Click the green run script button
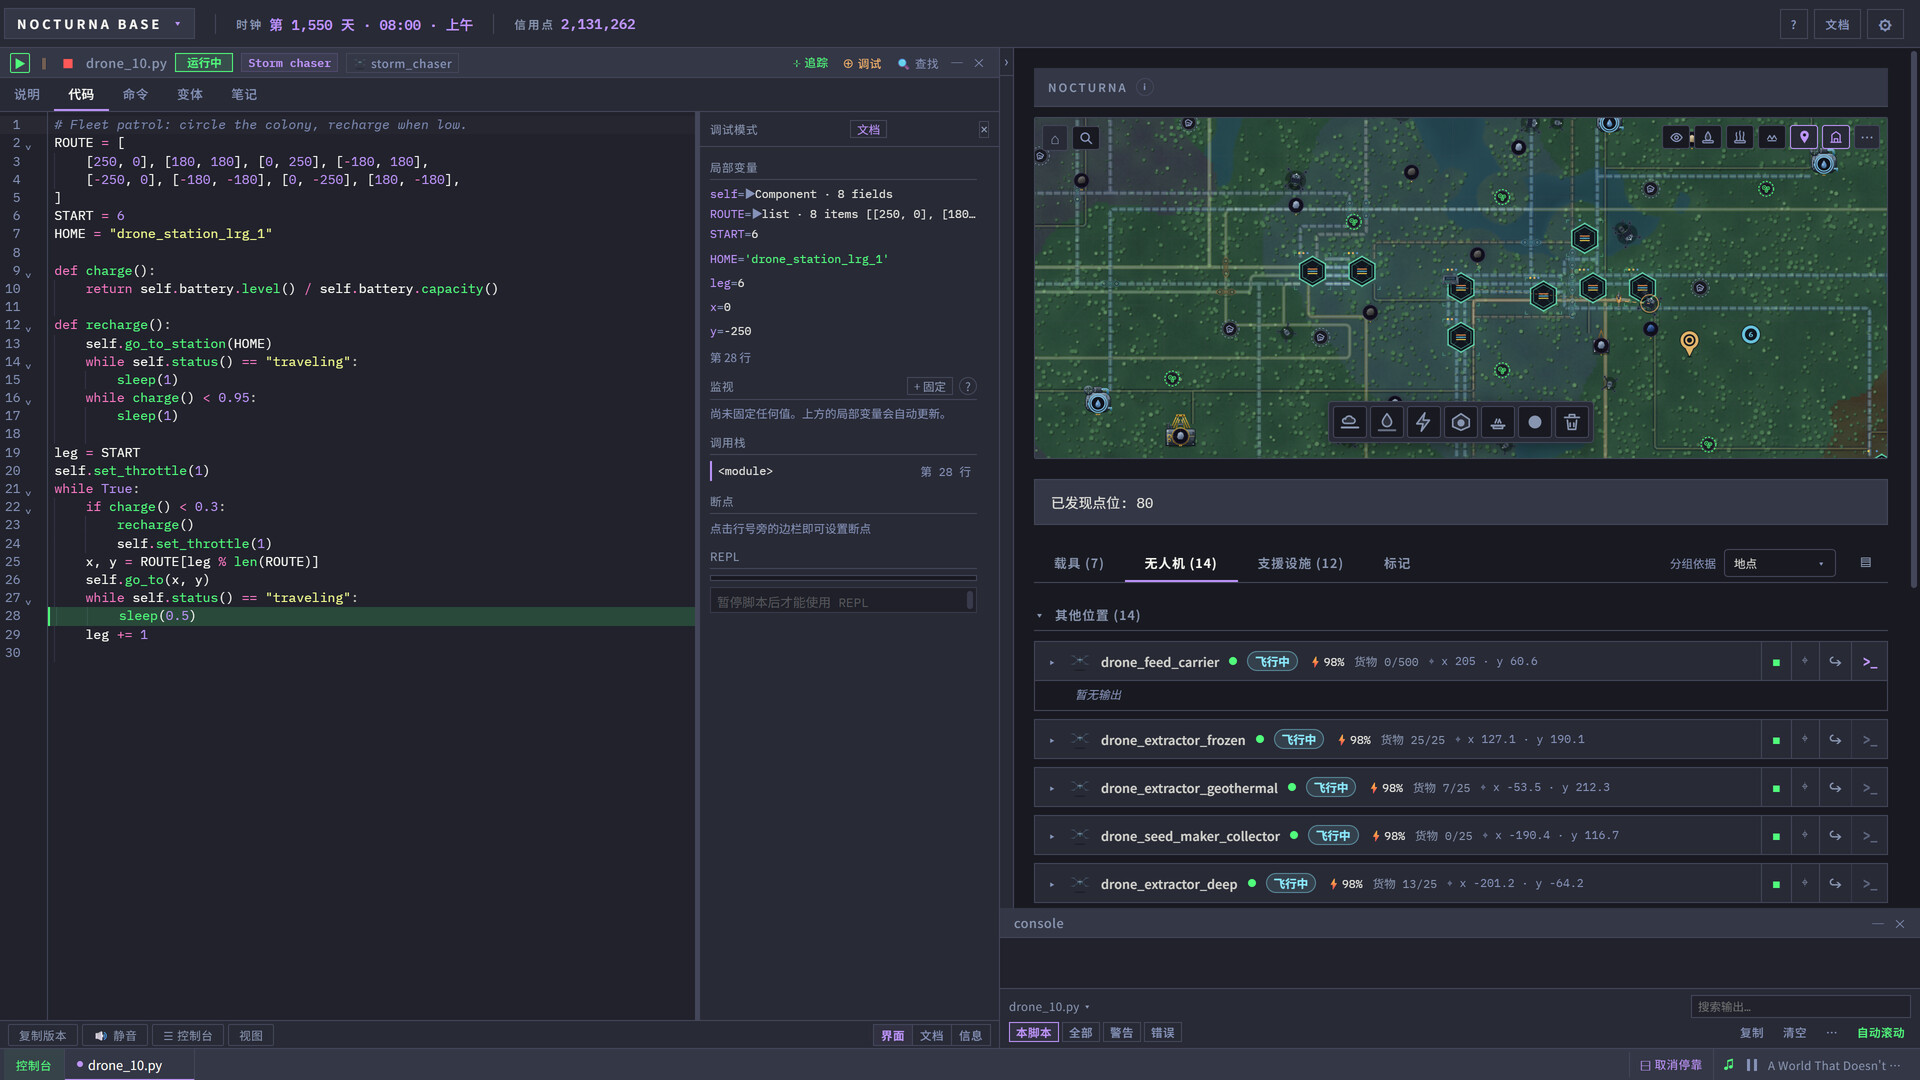This screenshot has width=1920, height=1080. [x=19, y=63]
